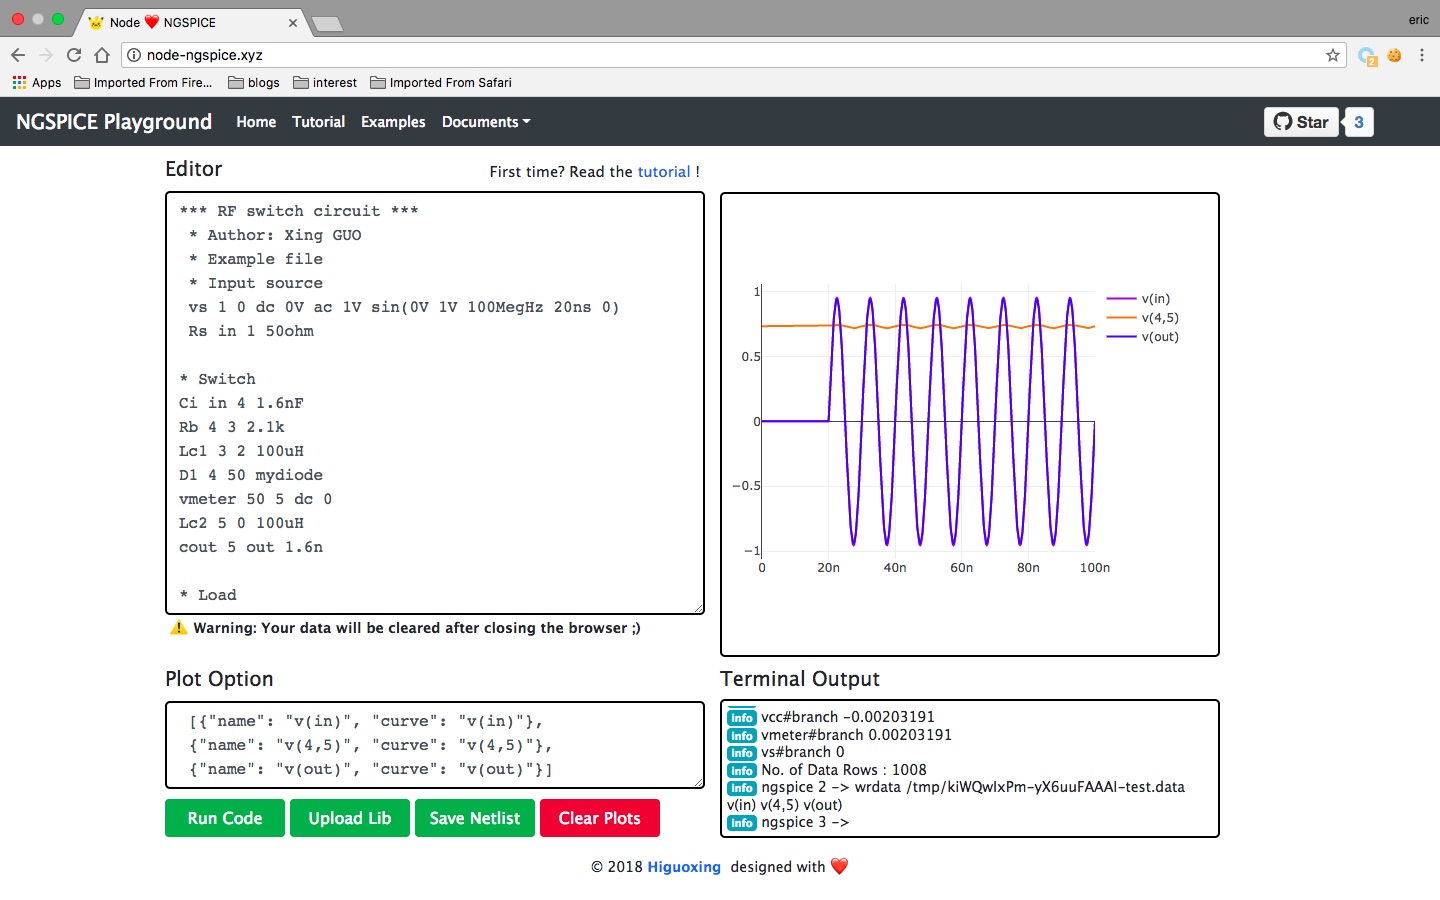
Task: Click the Upload Lib button
Action: (x=350, y=818)
